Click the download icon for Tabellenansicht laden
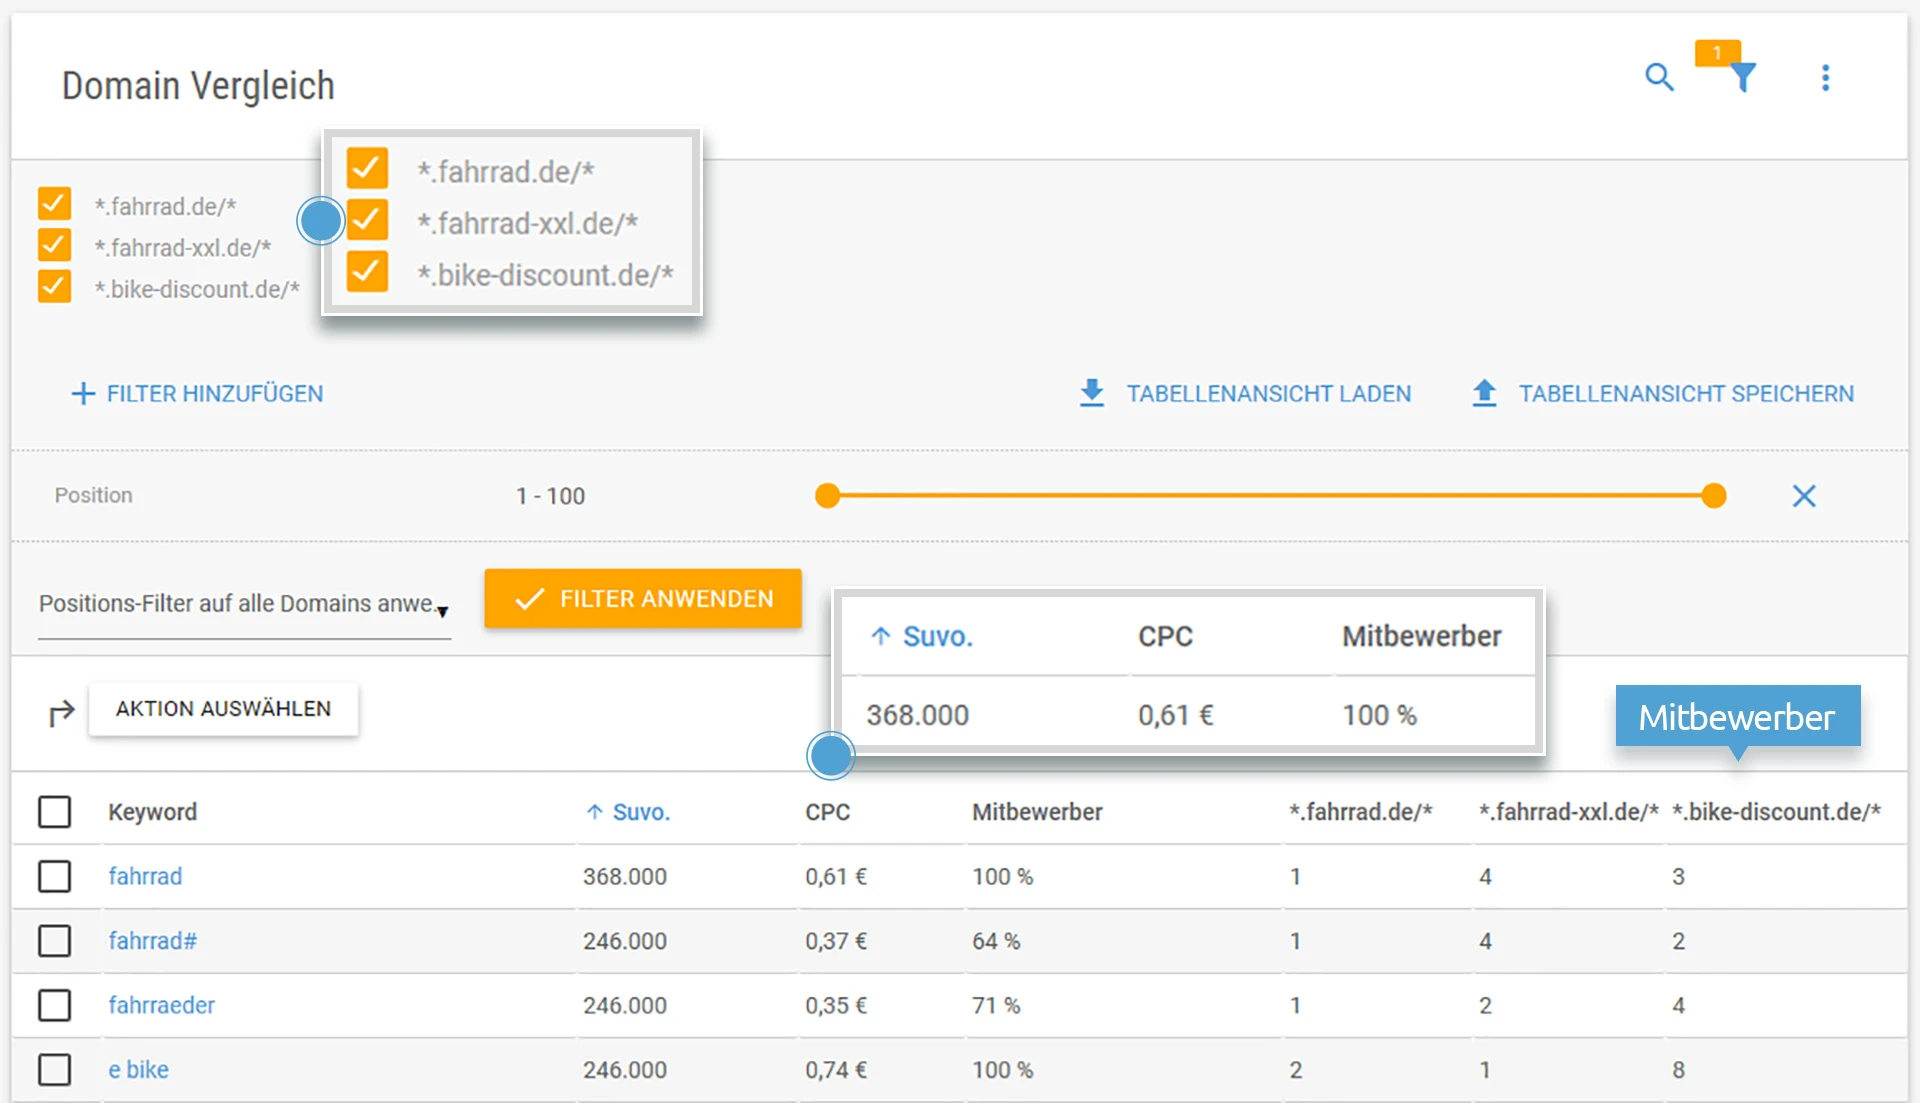The image size is (1920, 1103). click(1092, 393)
